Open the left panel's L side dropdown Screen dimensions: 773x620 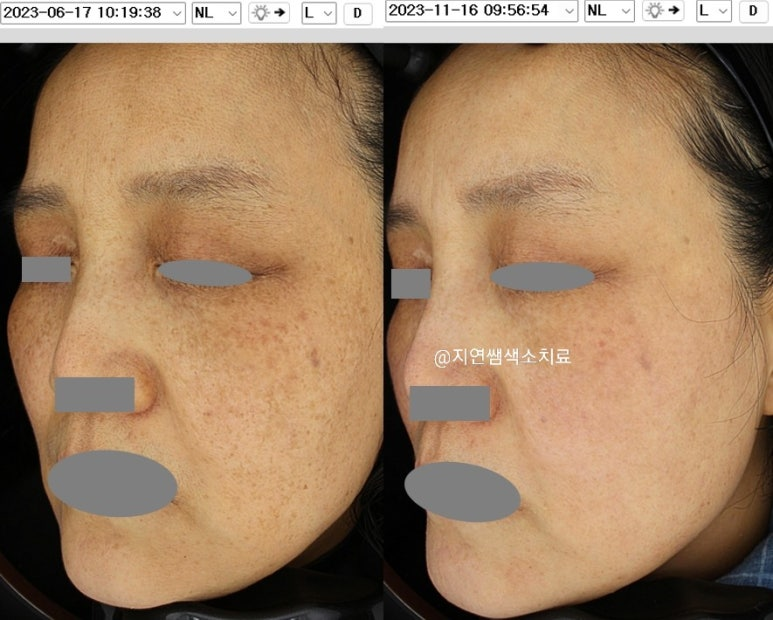click(318, 13)
